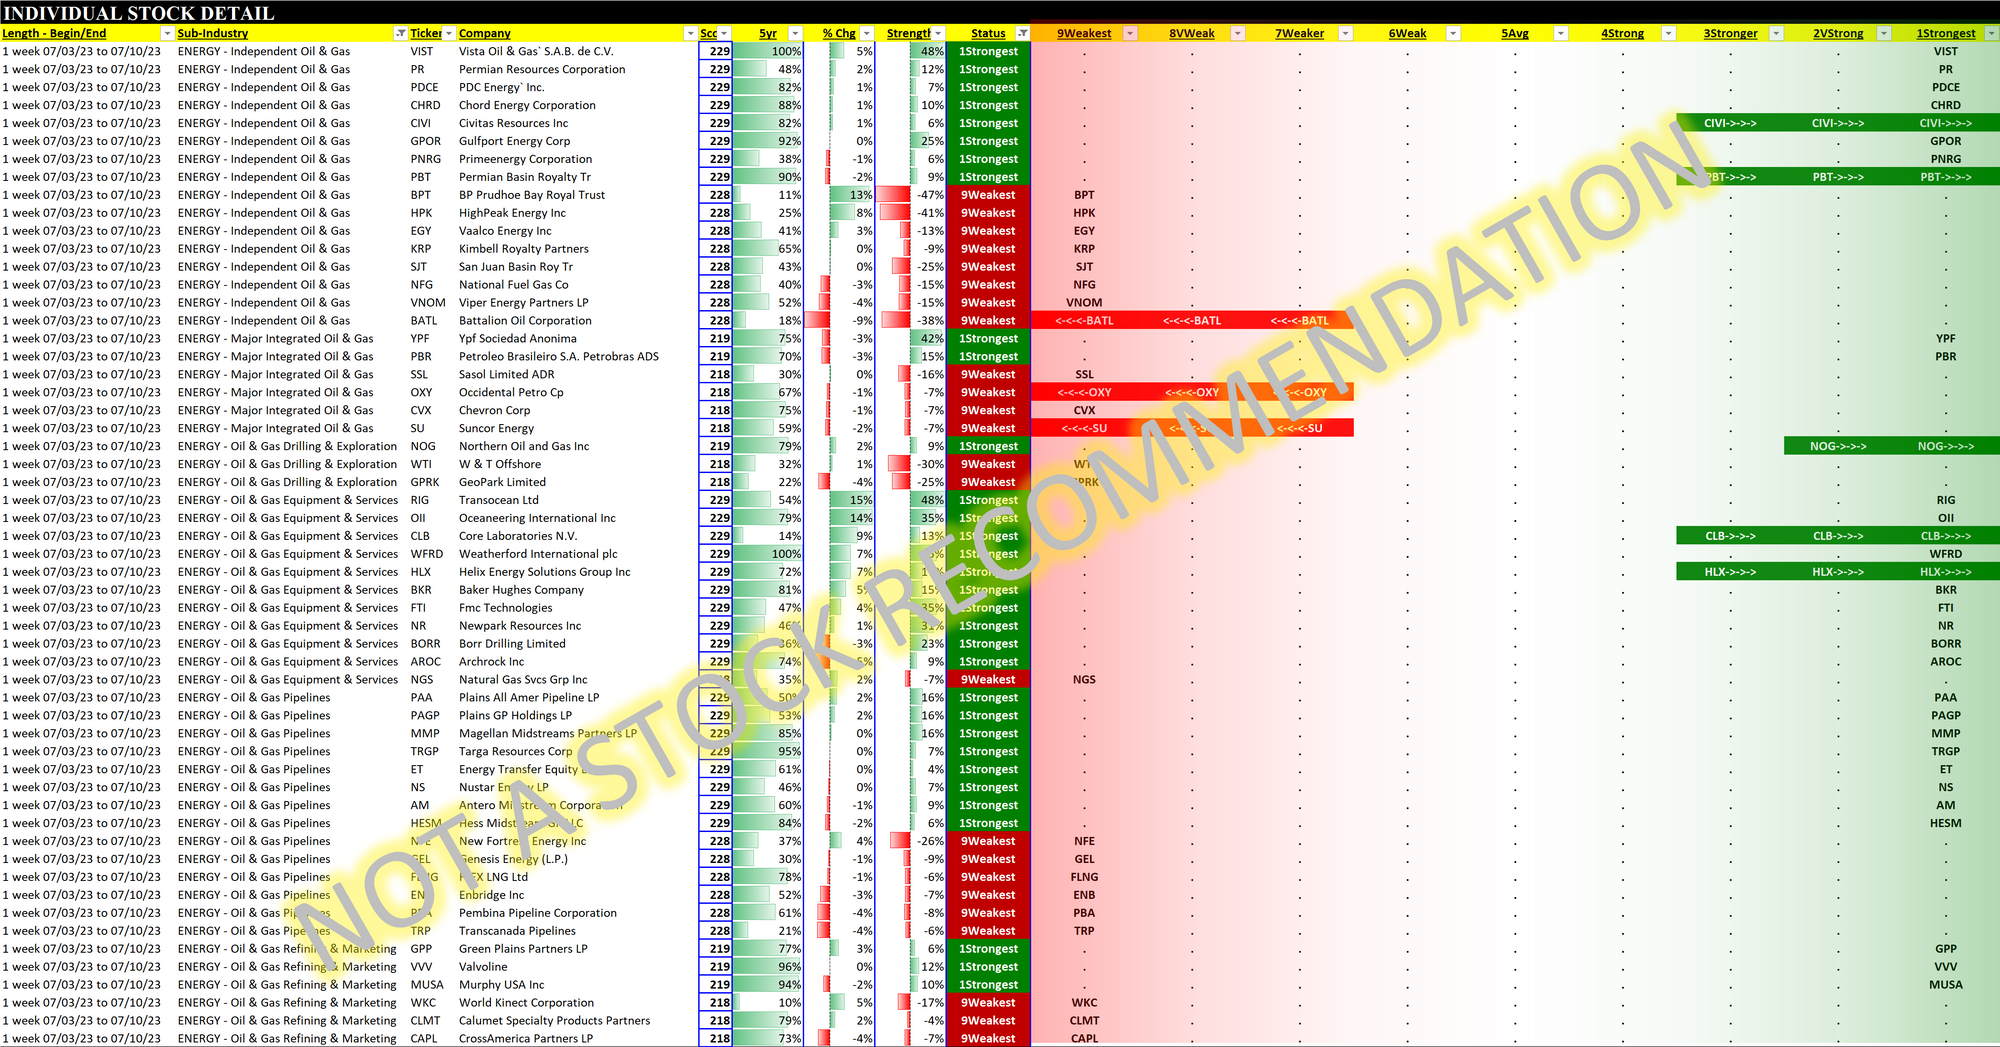Image resolution: width=2000 pixels, height=1047 pixels.
Task: Click the Northern Oil and Gas Inc cell
Action: point(577,447)
